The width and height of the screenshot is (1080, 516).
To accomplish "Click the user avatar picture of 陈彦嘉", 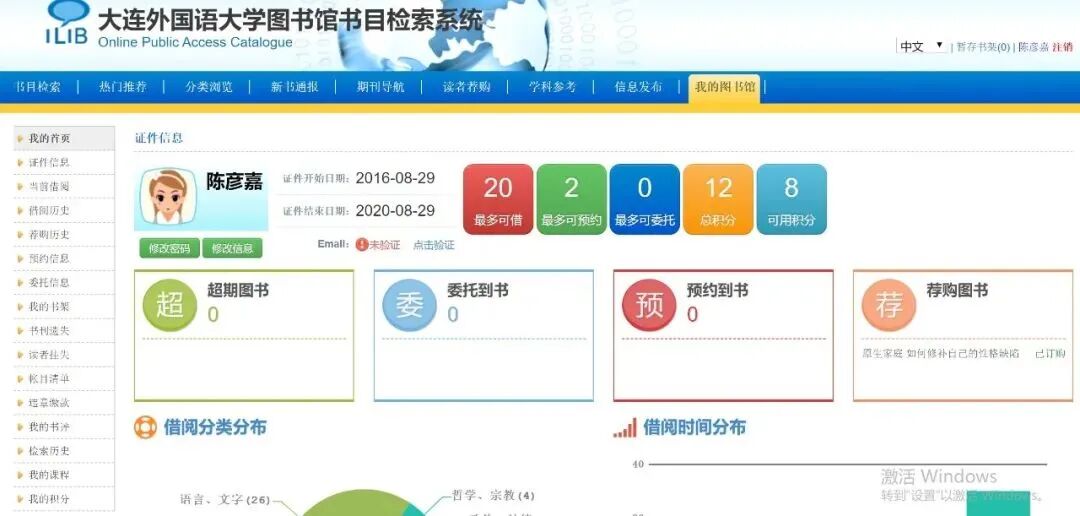I will click(168, 196).
